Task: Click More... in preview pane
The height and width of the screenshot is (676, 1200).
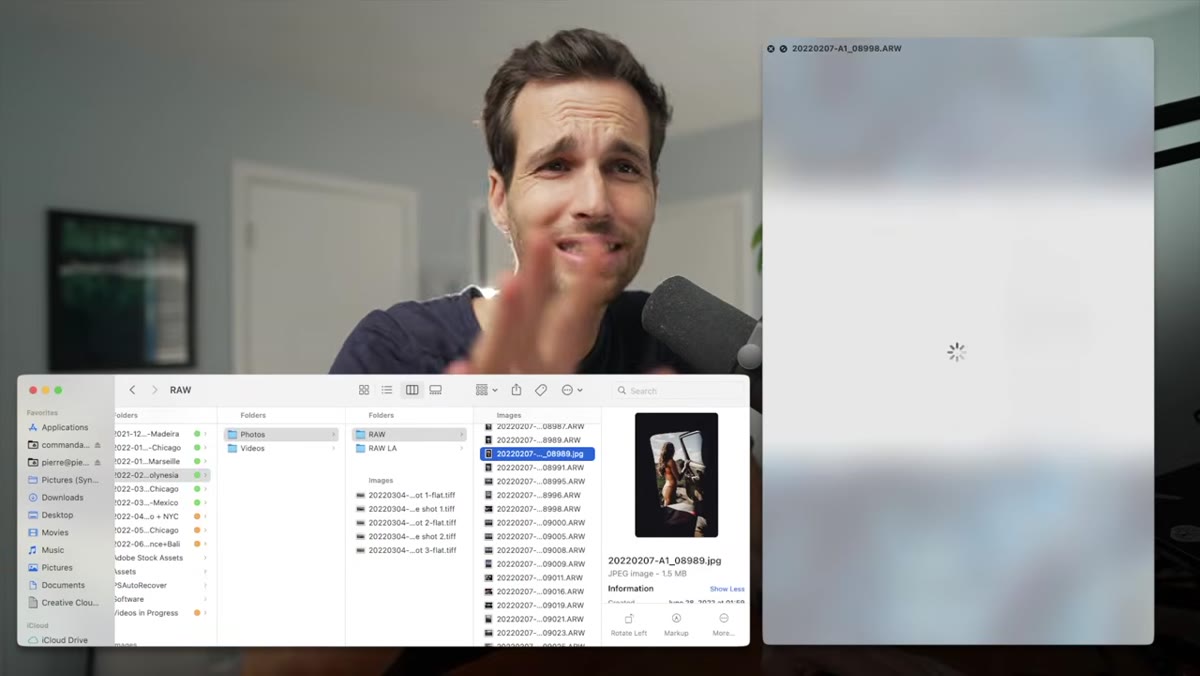Action: tap(723, 625)
